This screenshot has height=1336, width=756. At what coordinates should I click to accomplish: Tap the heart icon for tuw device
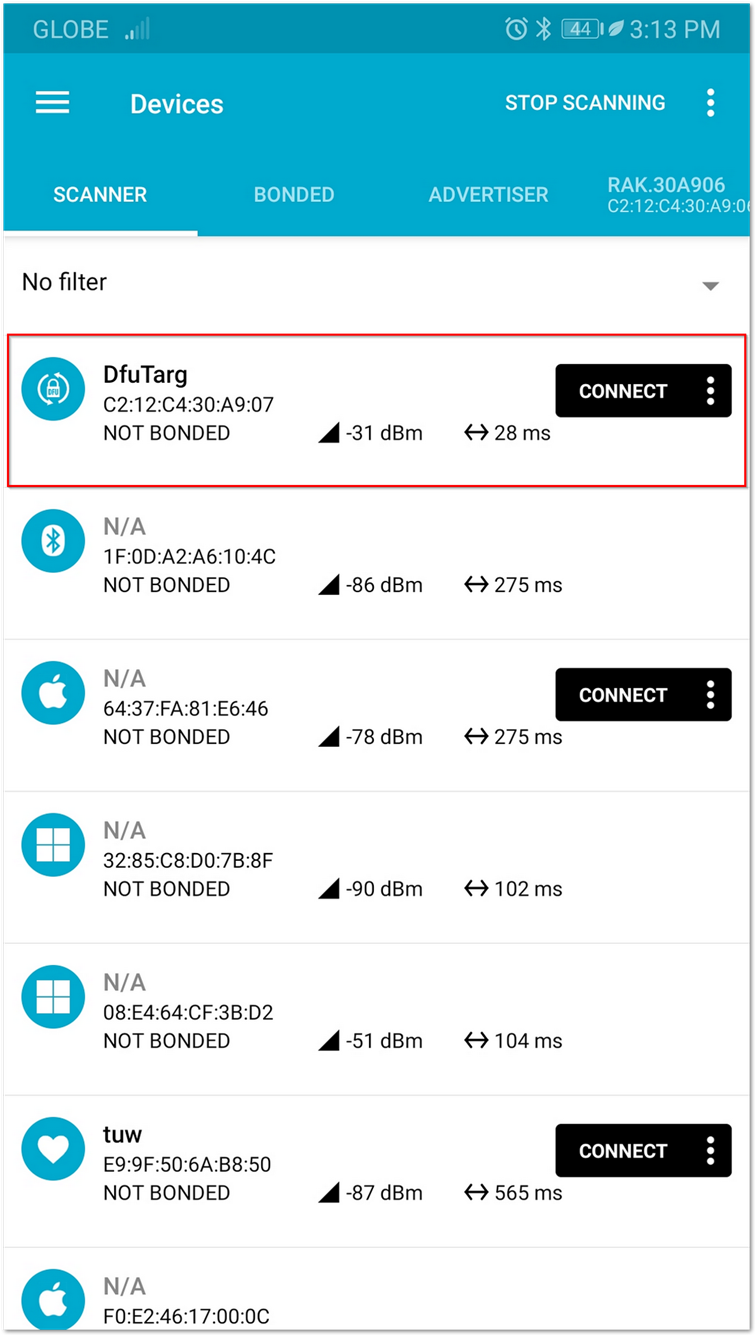pos(54,1150)
